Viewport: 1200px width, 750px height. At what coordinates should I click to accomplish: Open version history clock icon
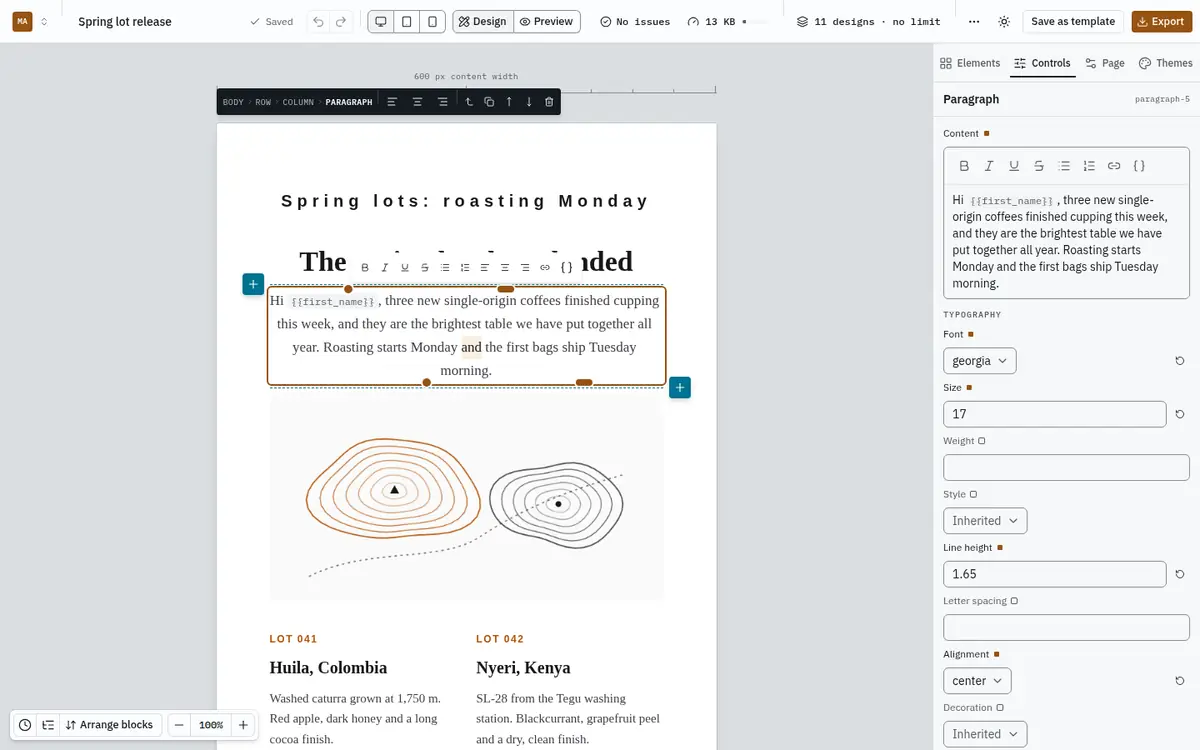click(x=25, y=725)
